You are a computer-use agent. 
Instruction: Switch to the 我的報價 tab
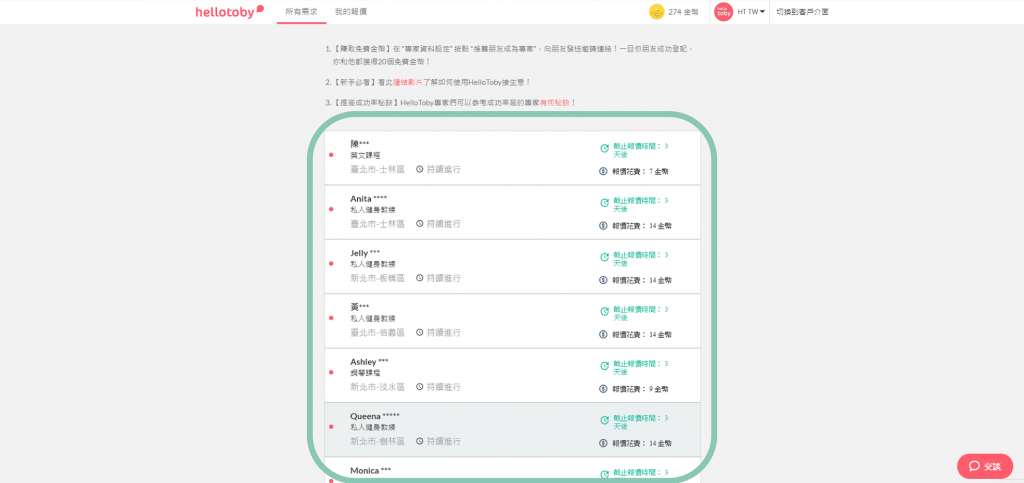point(350,12)
